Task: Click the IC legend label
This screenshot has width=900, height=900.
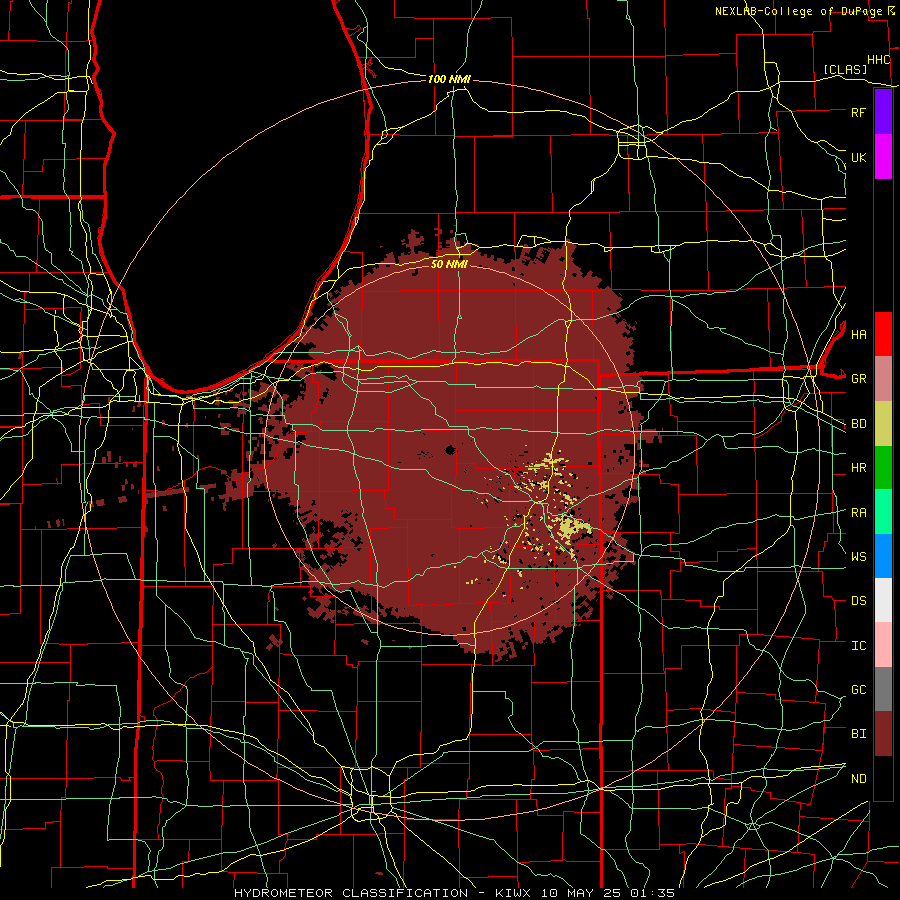Action: coord(858,646)
